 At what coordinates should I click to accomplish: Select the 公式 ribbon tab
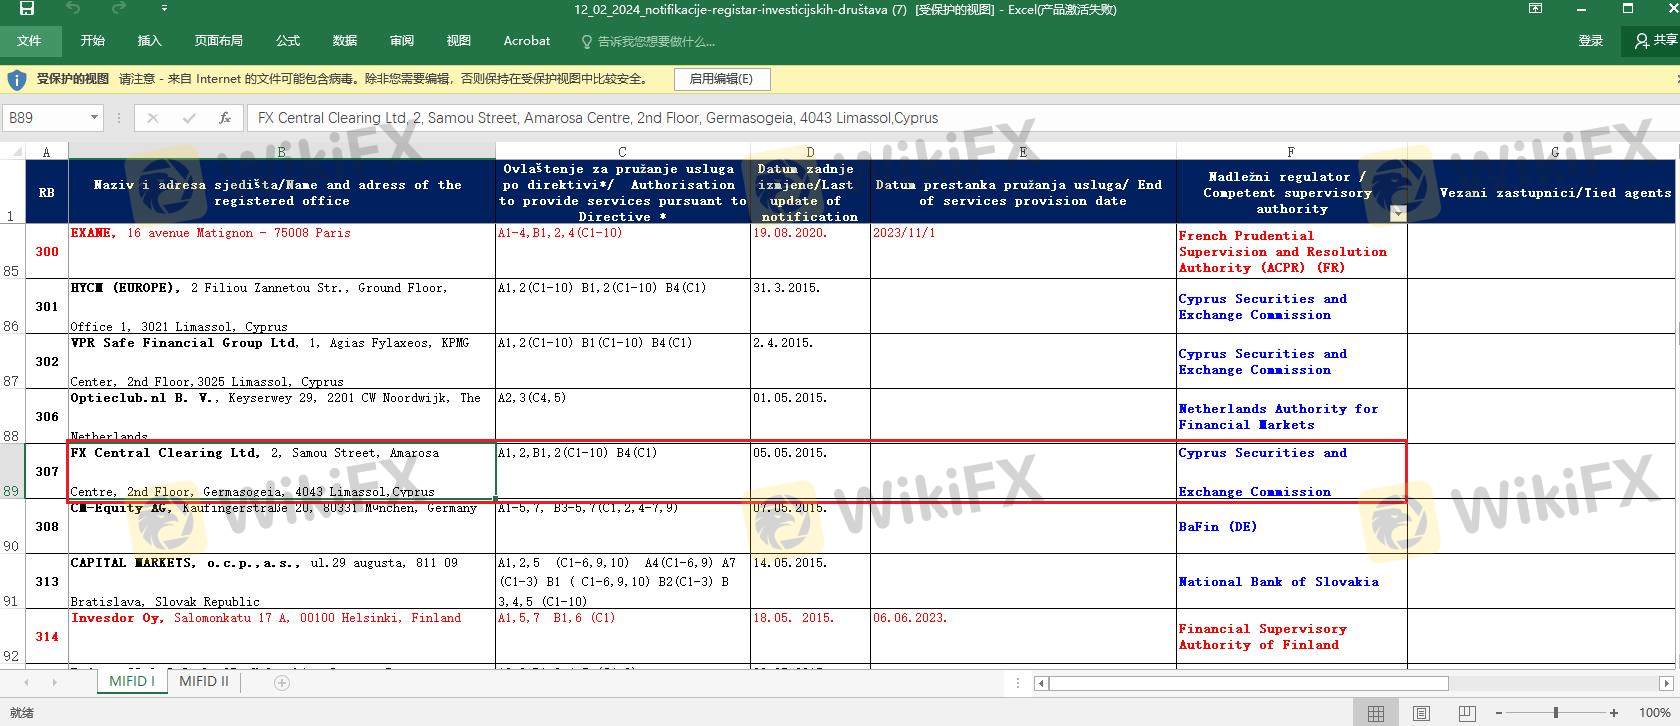tap(288, 41)
